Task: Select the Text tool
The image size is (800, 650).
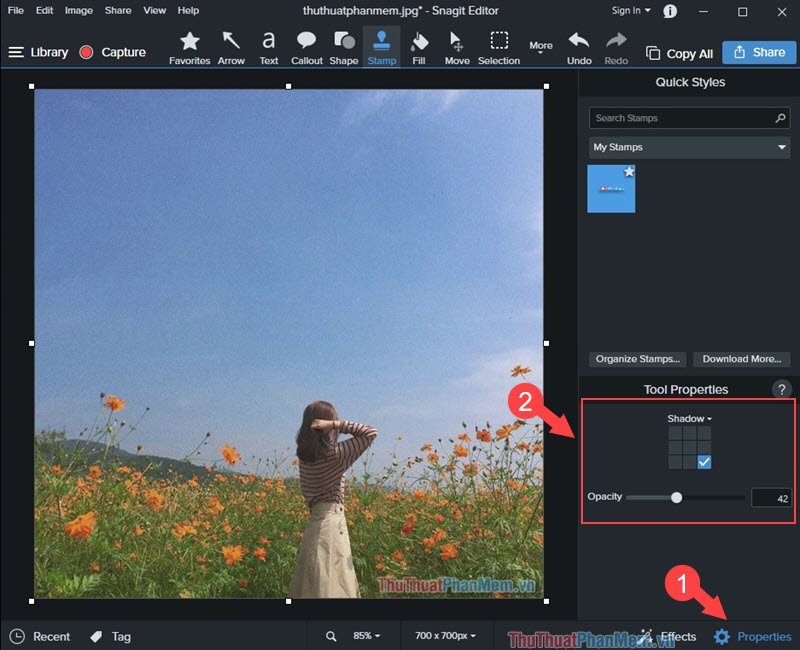Action: pyautogui.click(x=268, y=46)
